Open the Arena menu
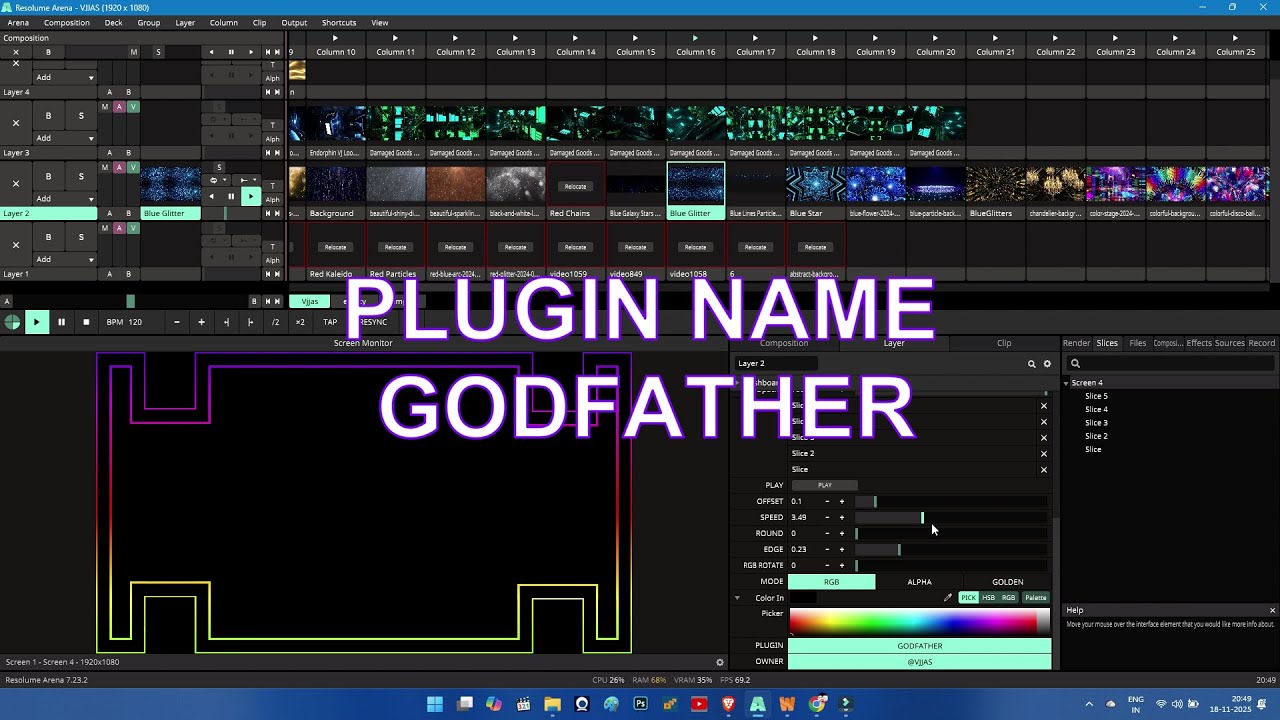Screen dimensions: 1280x720 (x=18, y=22)
